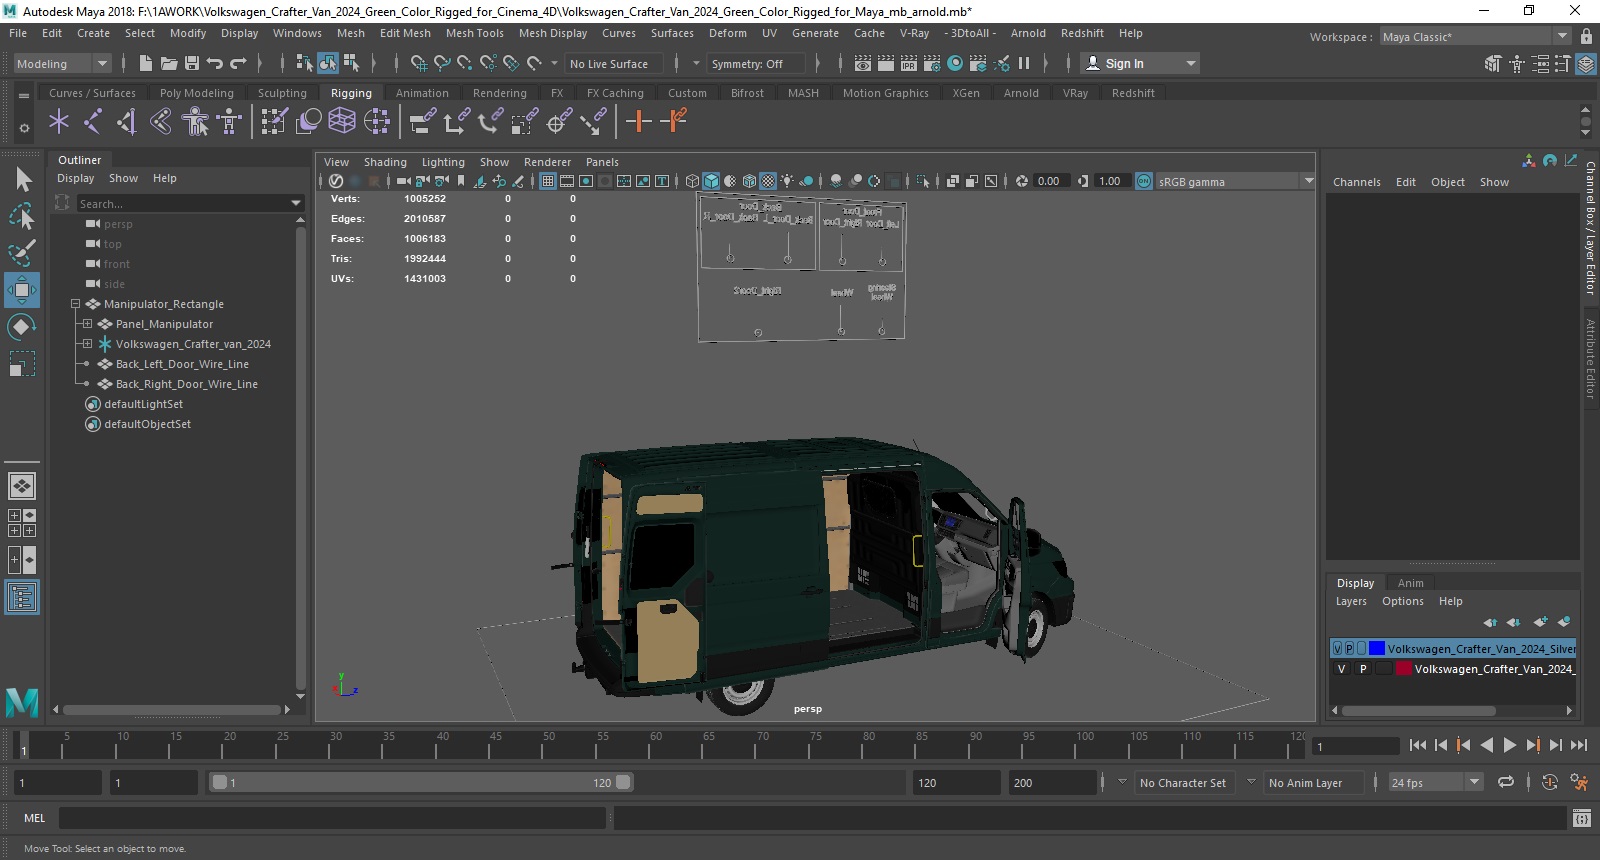Open the viewport Shading menu

coord(385,162)
